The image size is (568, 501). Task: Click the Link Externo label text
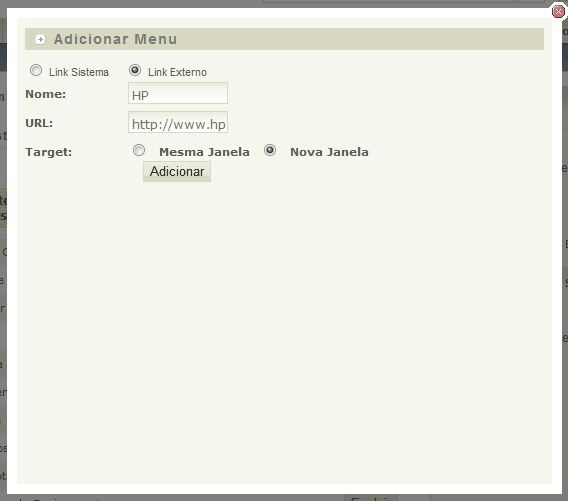pos(178,72)
